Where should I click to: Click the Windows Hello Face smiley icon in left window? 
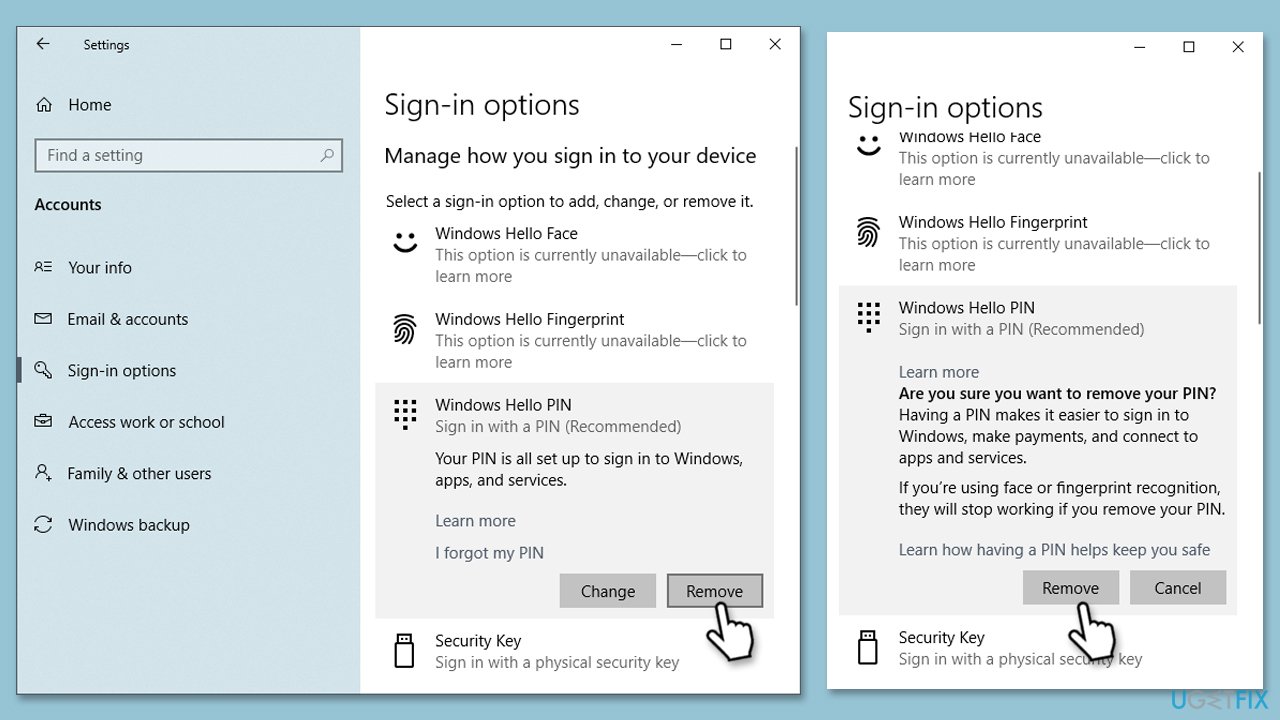tap(405, 242)
